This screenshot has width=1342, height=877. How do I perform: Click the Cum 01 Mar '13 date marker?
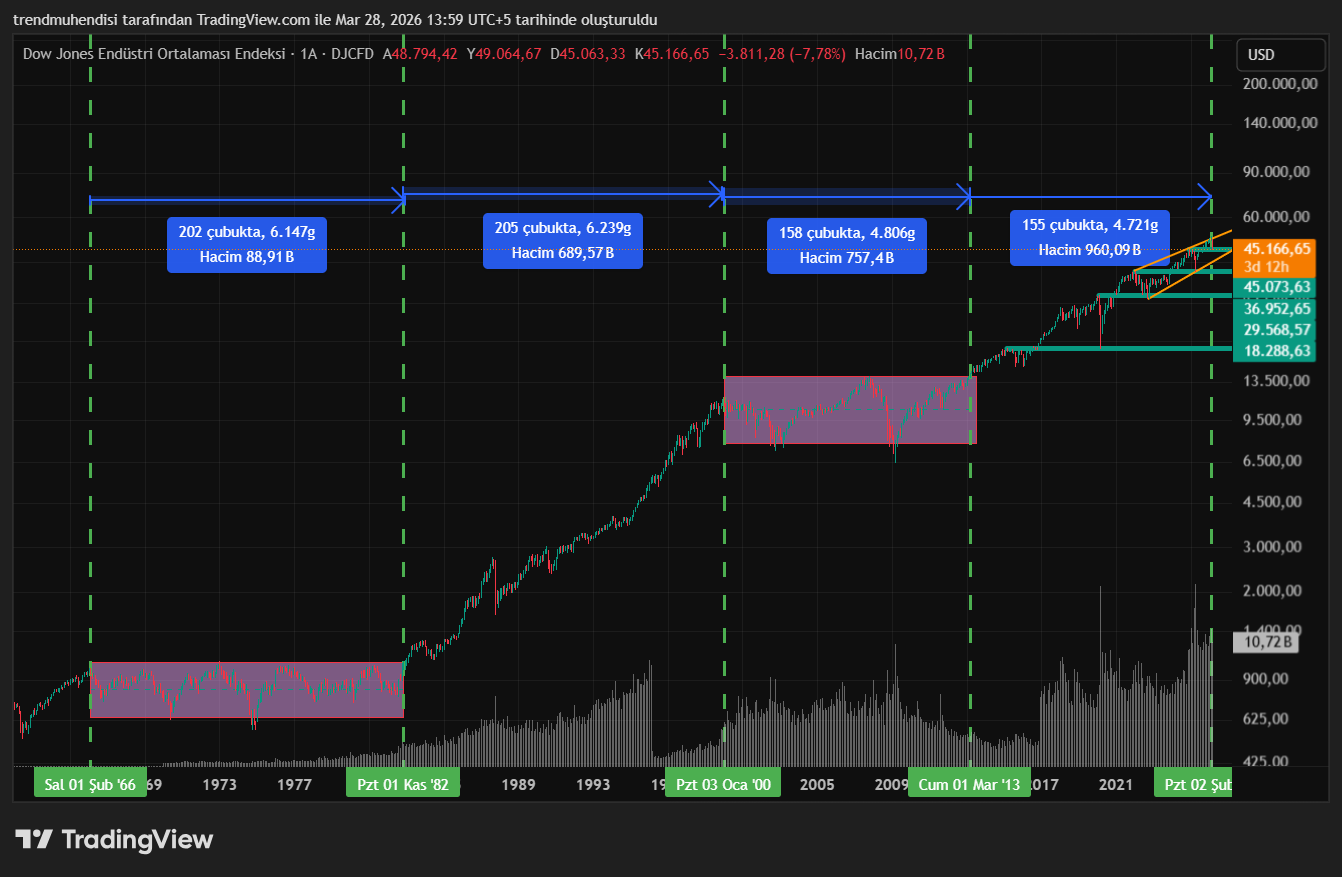[970, 784]
